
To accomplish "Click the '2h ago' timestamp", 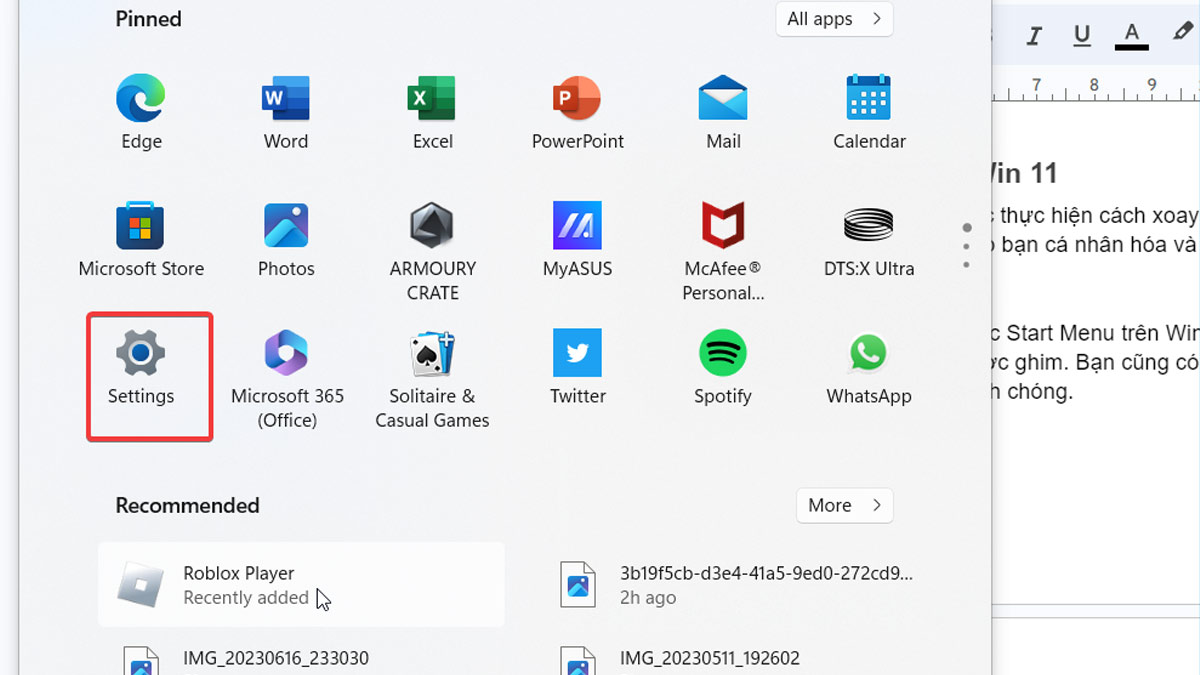I will tap(648, 598).
